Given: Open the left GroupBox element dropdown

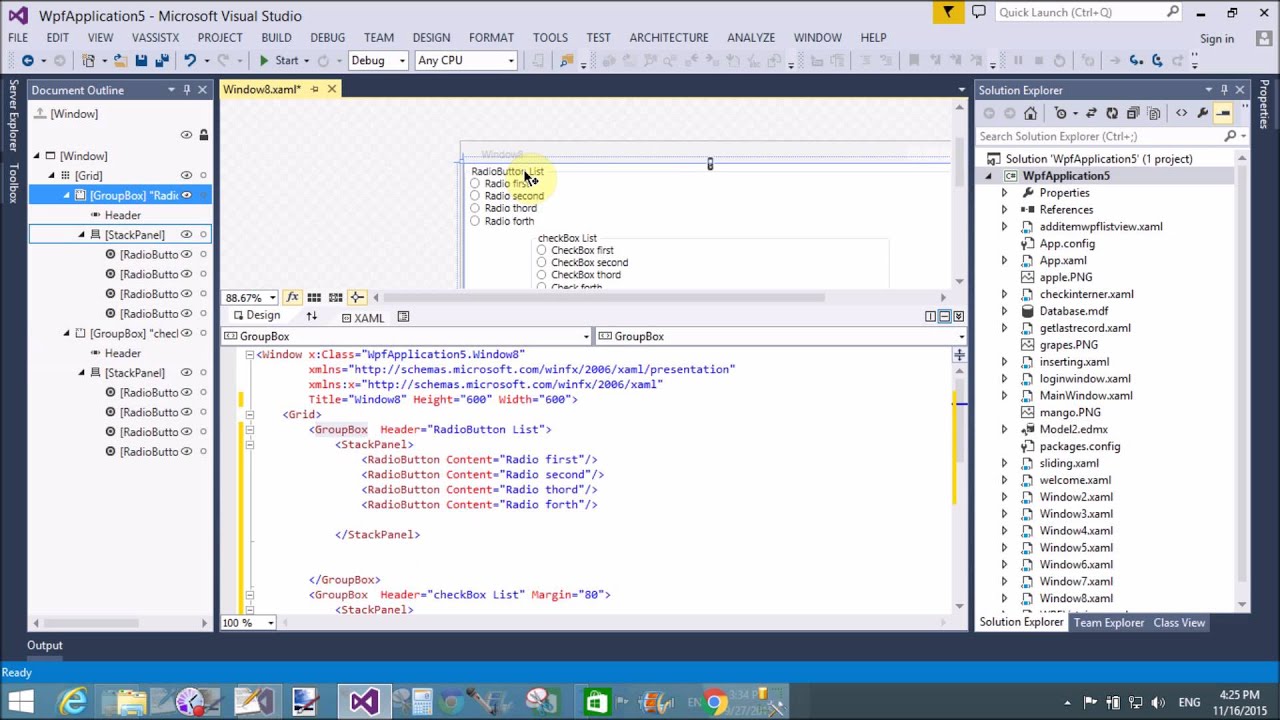Looking at the screenshot, I should point(586,336).
